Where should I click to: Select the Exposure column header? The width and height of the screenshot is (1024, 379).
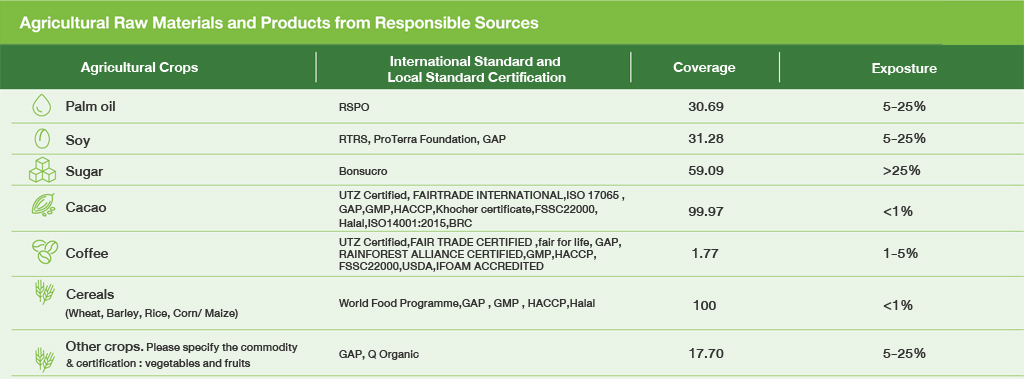[904, 68]
